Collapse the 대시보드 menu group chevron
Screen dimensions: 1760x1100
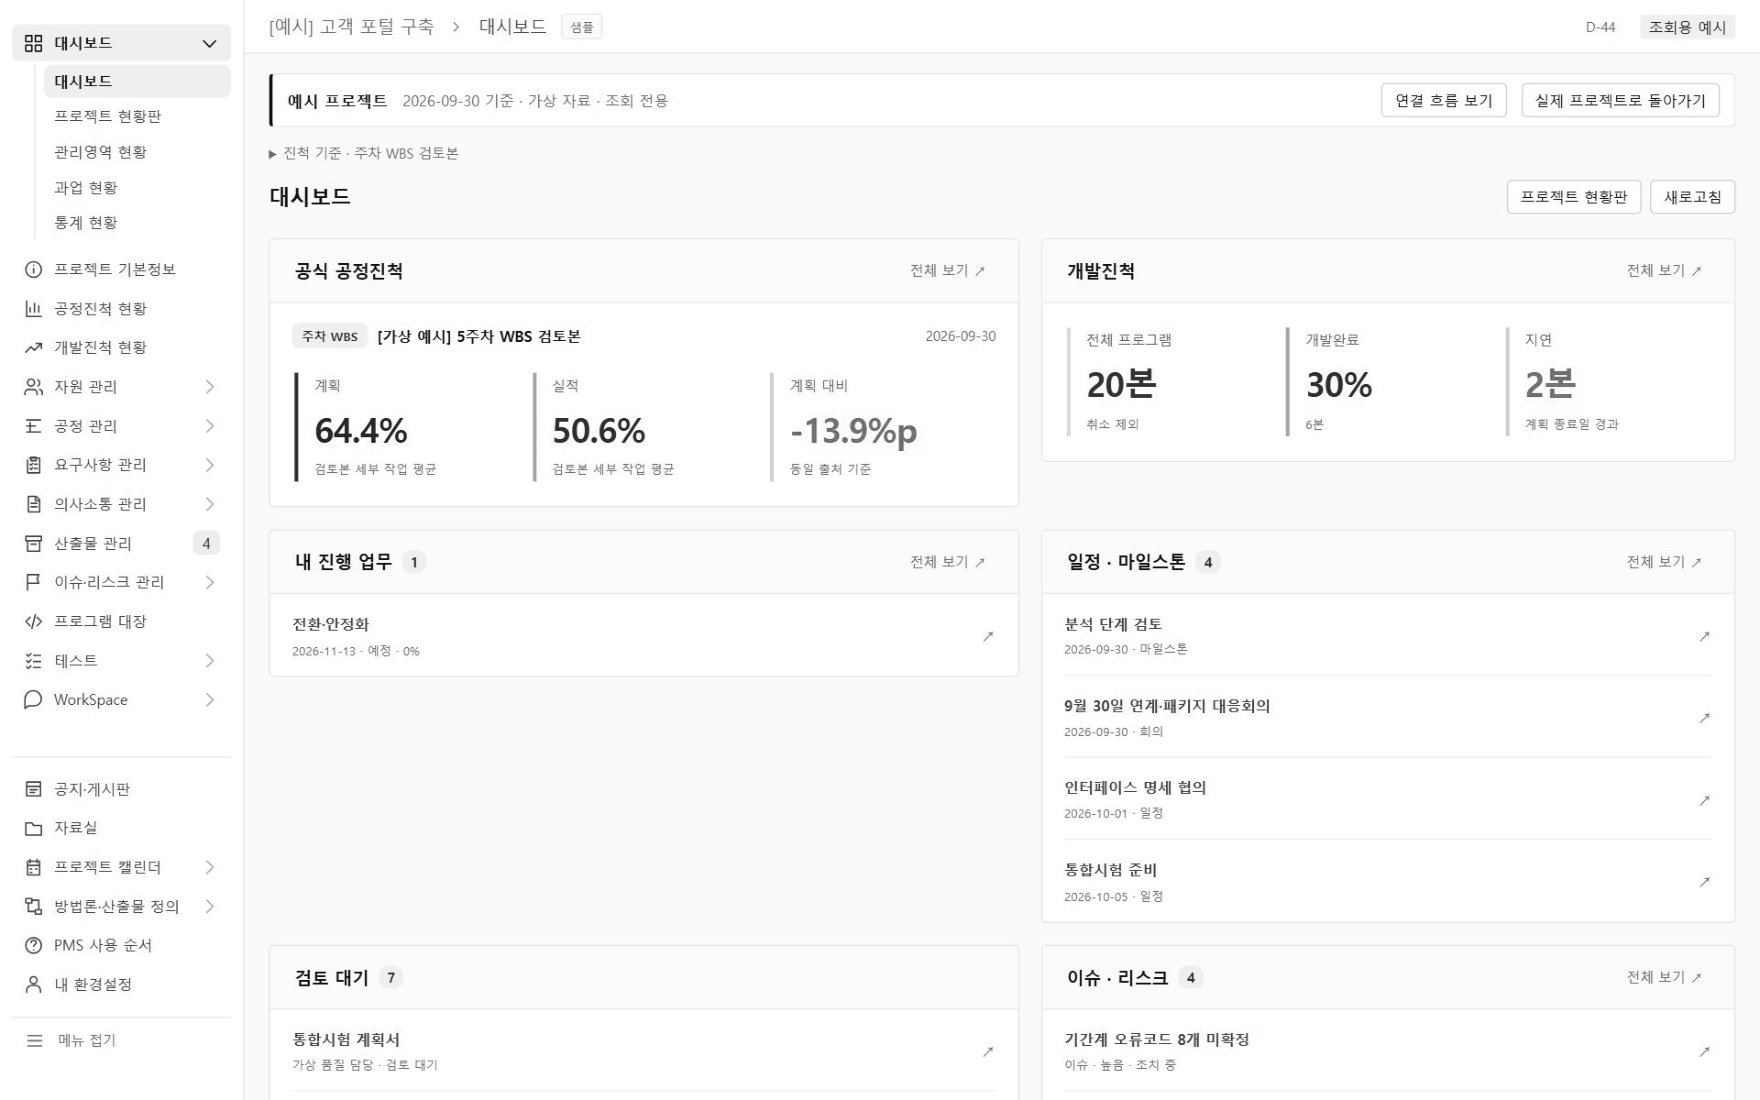click(x=209, y=44)
